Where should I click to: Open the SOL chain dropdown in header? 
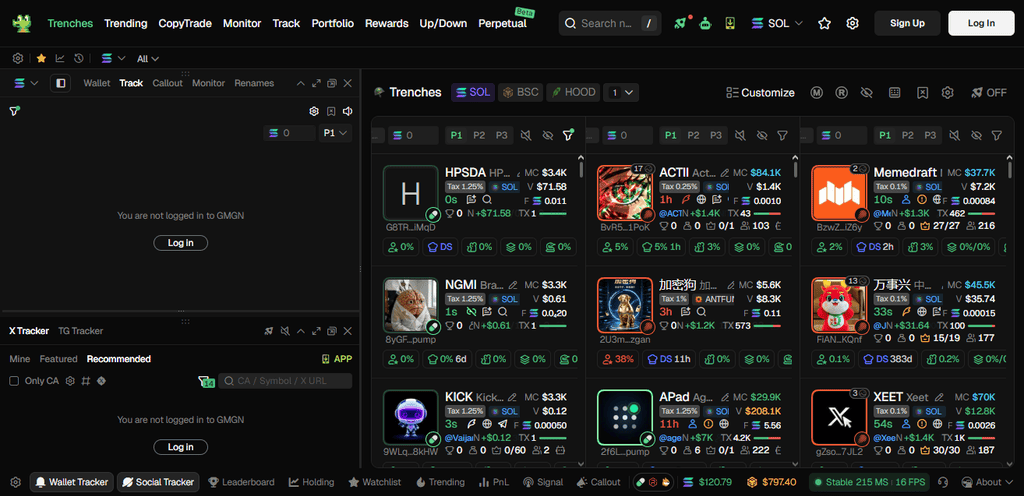pyautogui.click(x=777, y=23)
